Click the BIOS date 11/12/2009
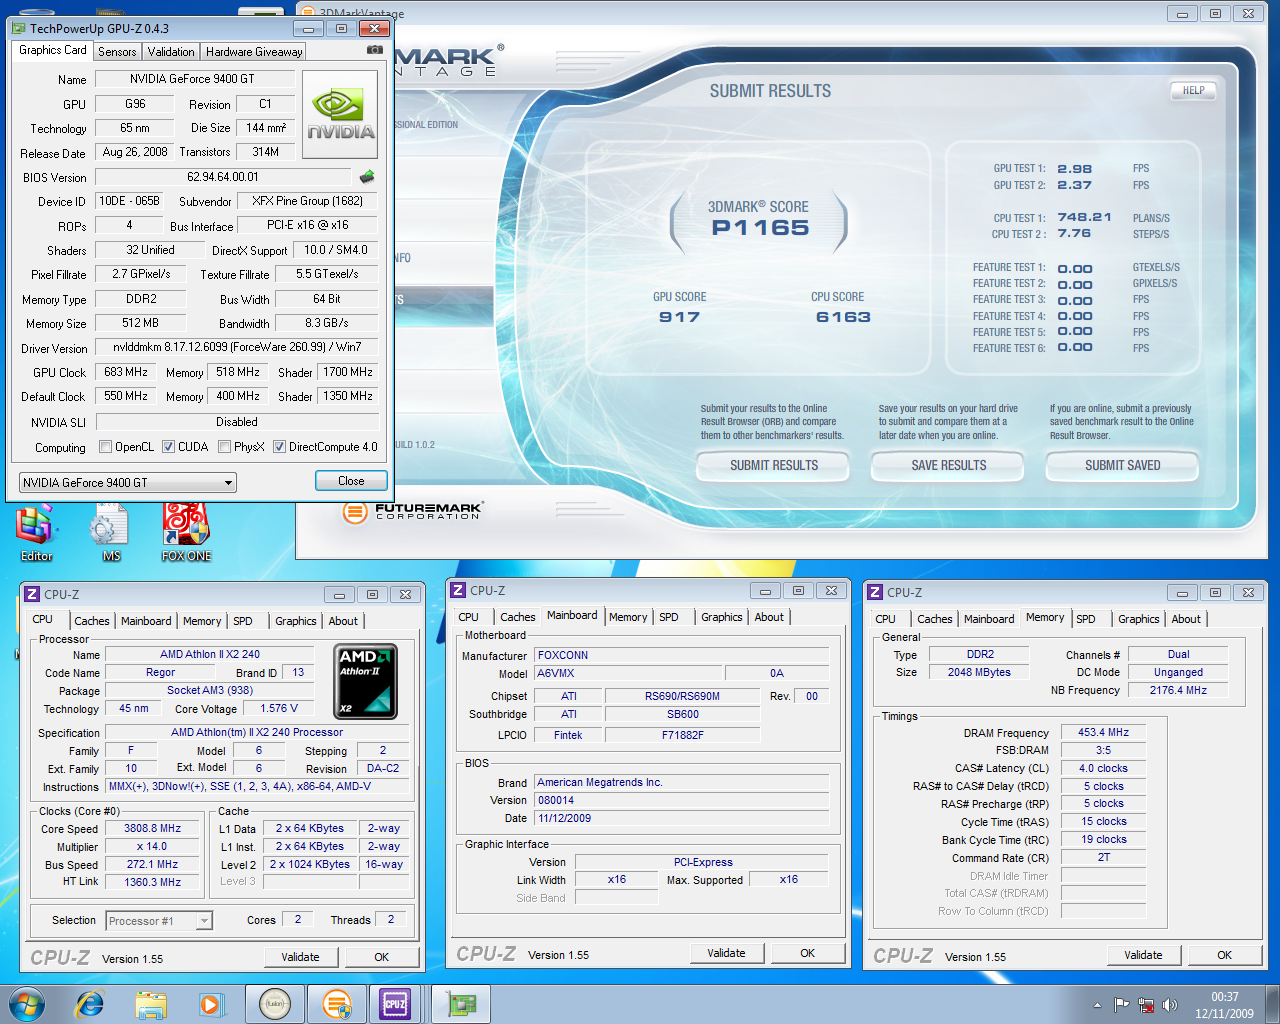 [x=681, y=818]
